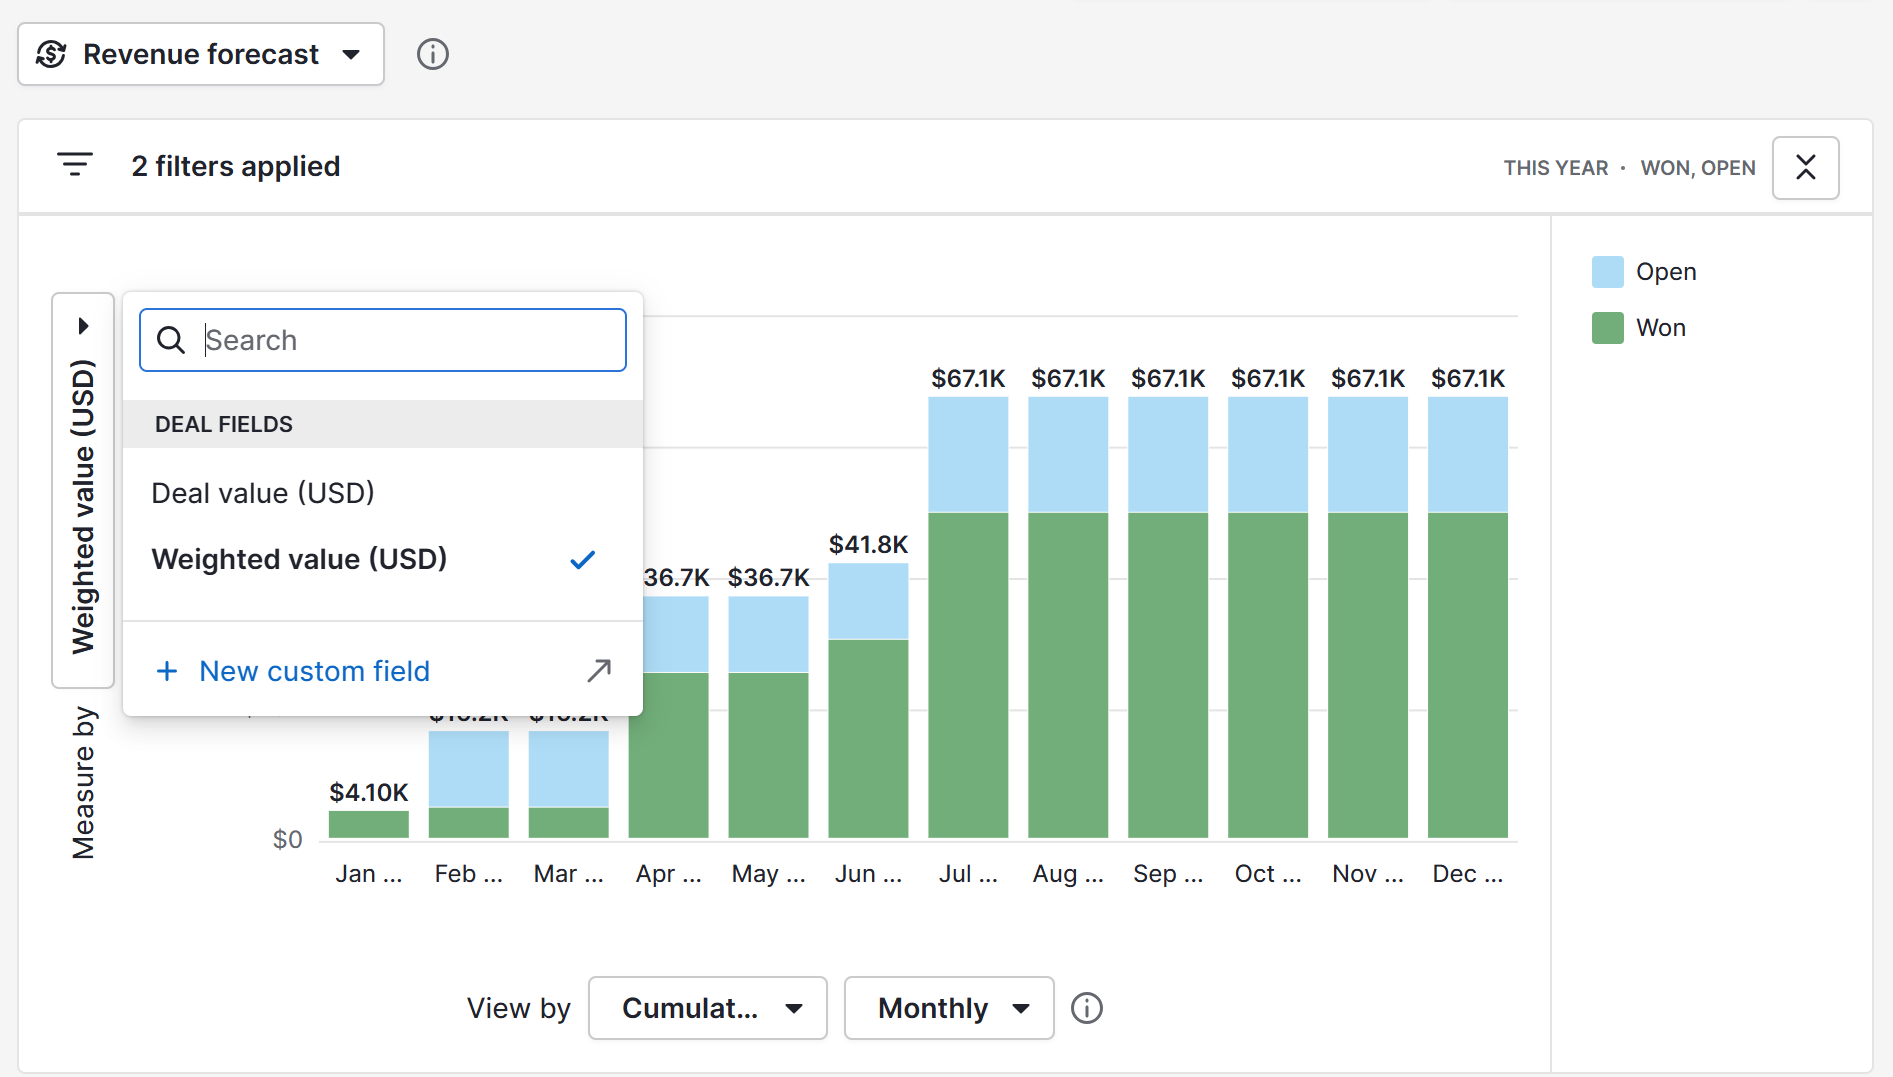The height and width of the screenshot is (1077, 1893).
Task: Click the info icon beside Revenue forecast
Action: point(432,54)
